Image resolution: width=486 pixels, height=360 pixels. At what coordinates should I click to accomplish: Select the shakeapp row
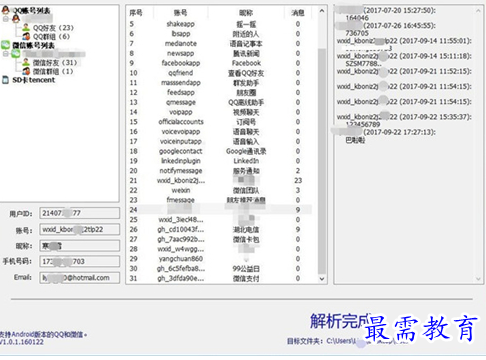(220, 24)
